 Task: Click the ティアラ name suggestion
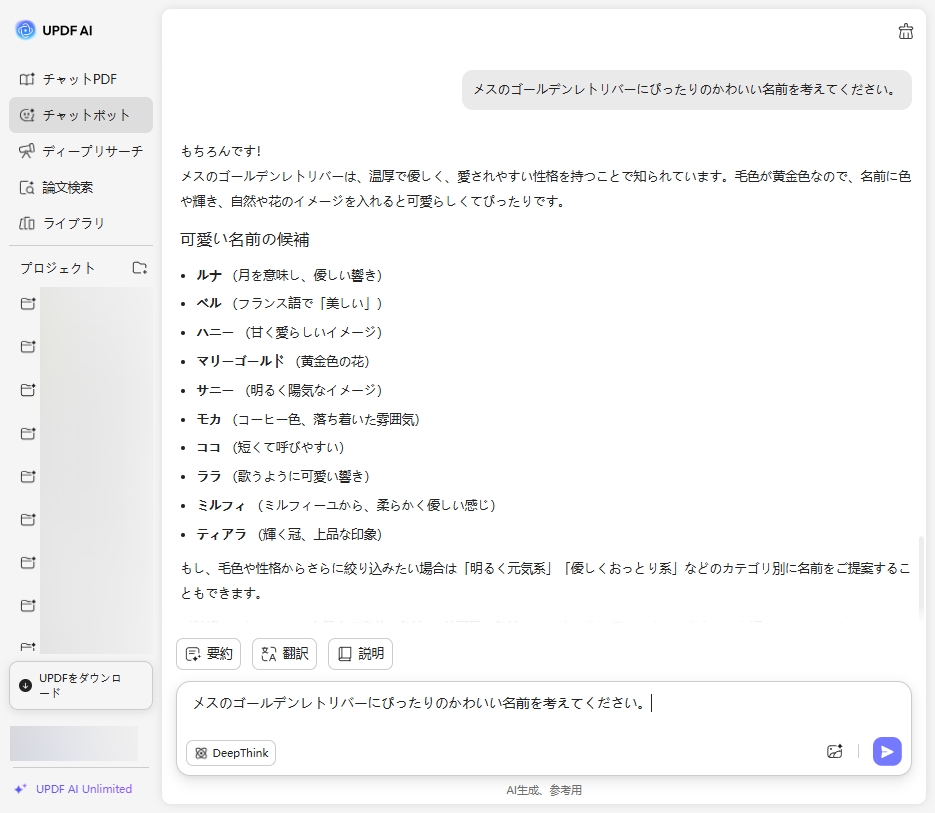point(221,534)
